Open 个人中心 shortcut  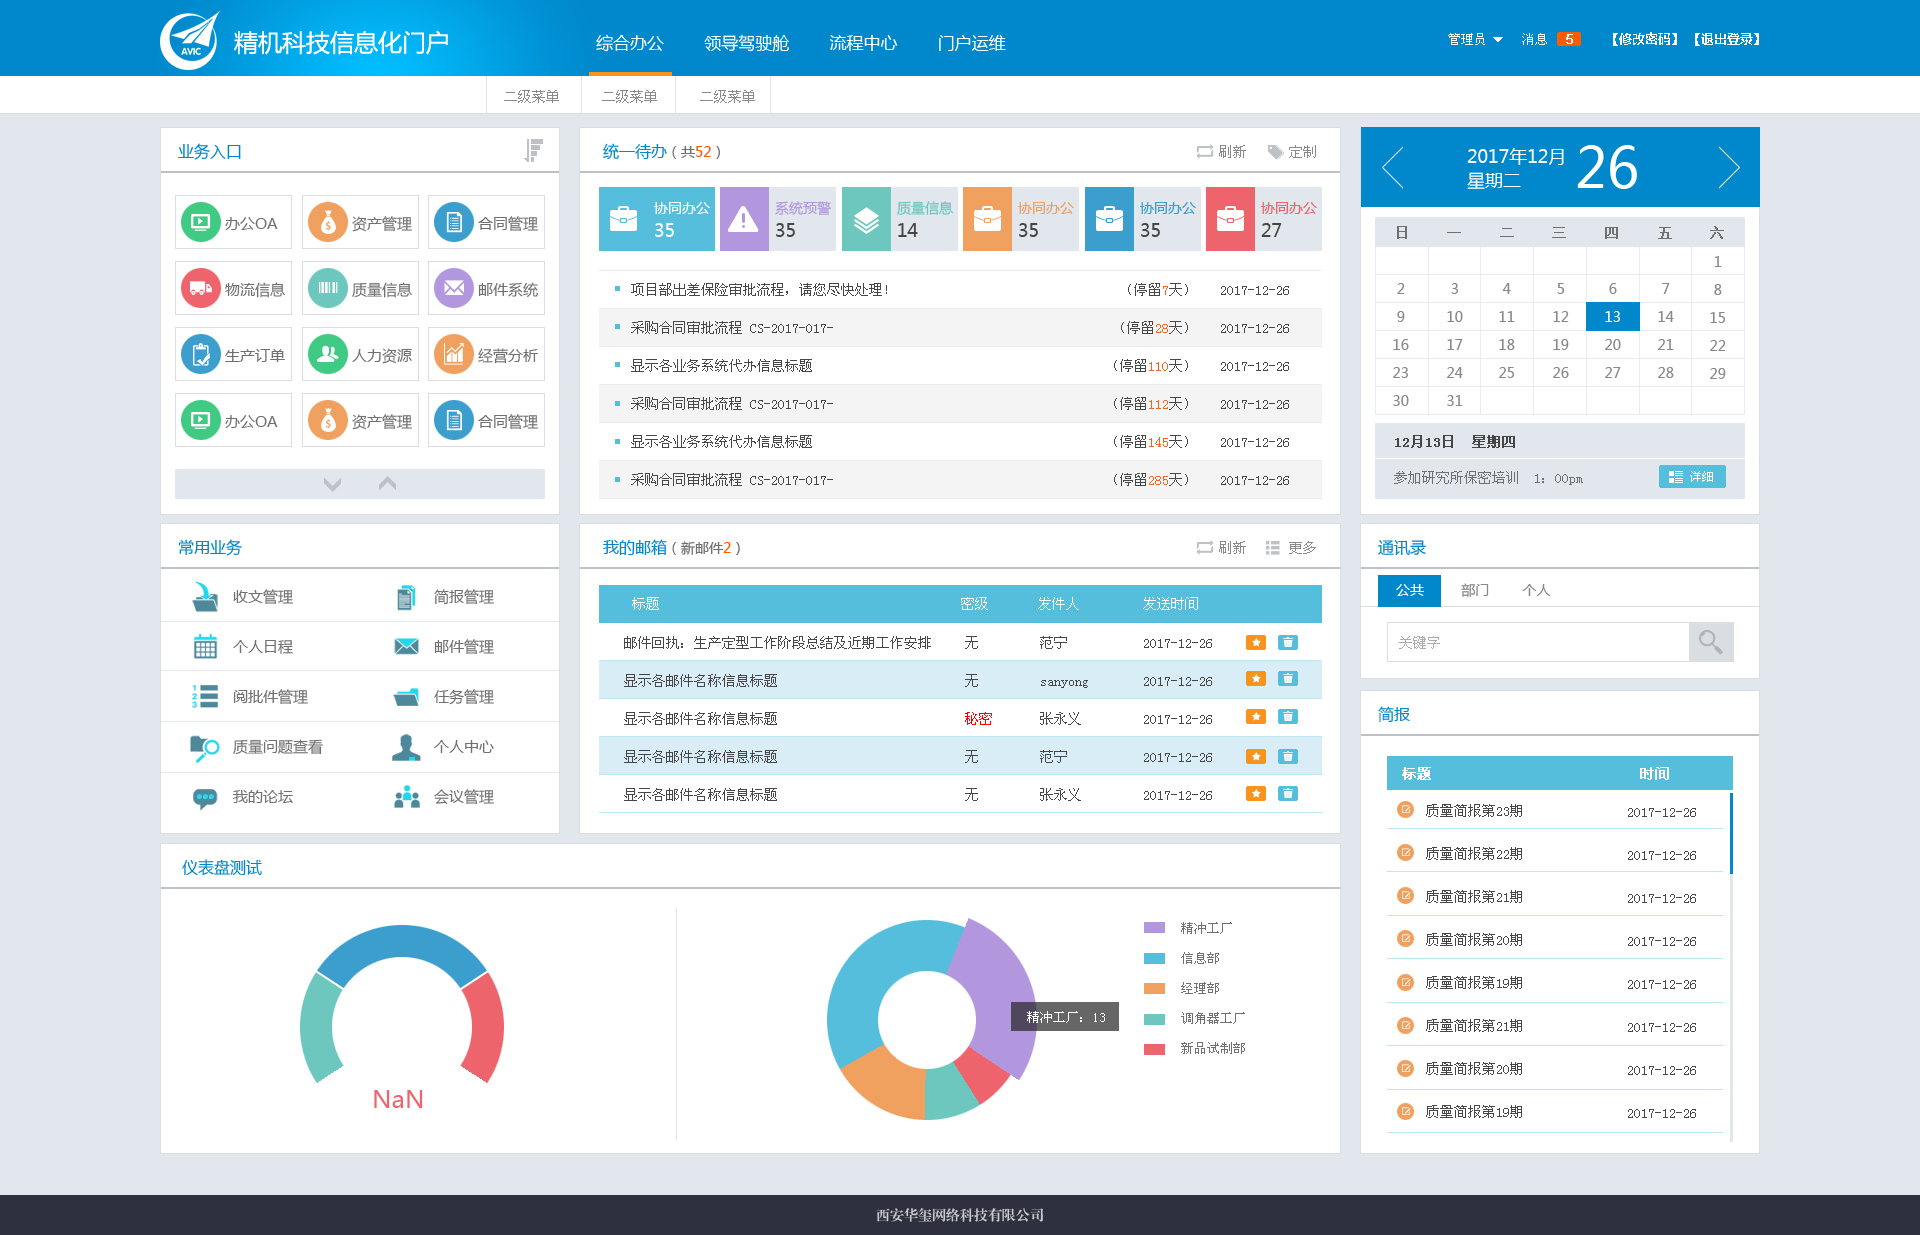coord(444,747)
